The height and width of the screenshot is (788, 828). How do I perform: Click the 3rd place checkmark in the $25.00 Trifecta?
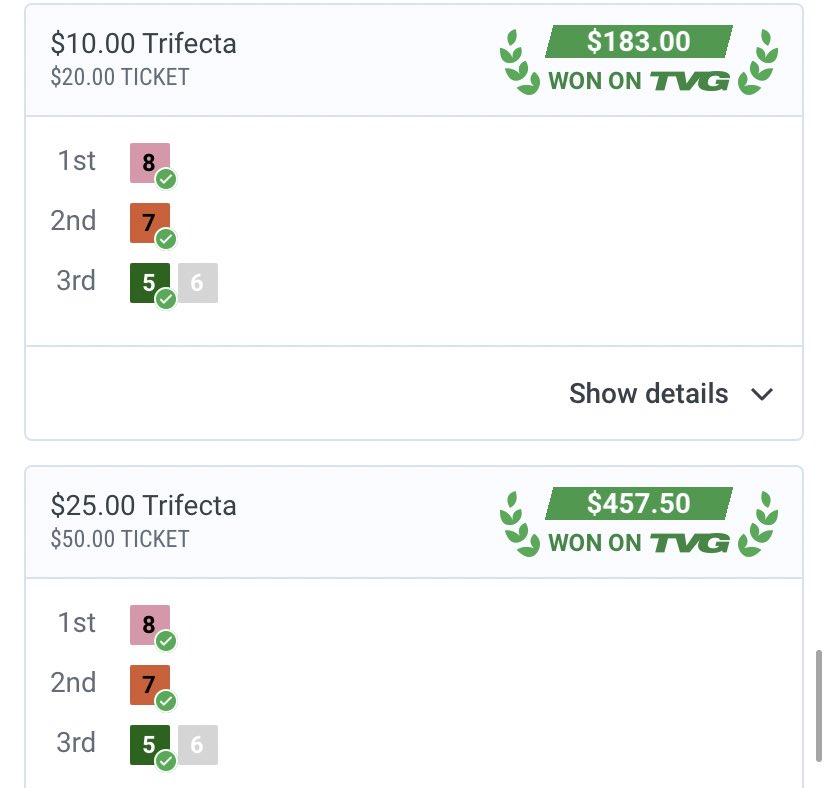pyautogui.click(x=166, y=761)
